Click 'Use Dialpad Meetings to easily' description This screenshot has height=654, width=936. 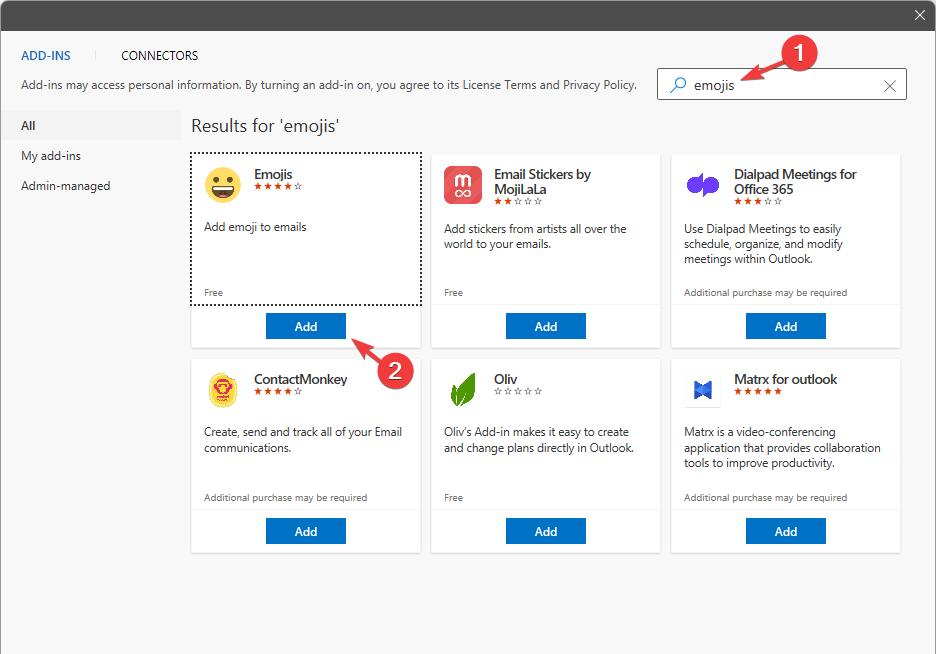coord(763,244)
